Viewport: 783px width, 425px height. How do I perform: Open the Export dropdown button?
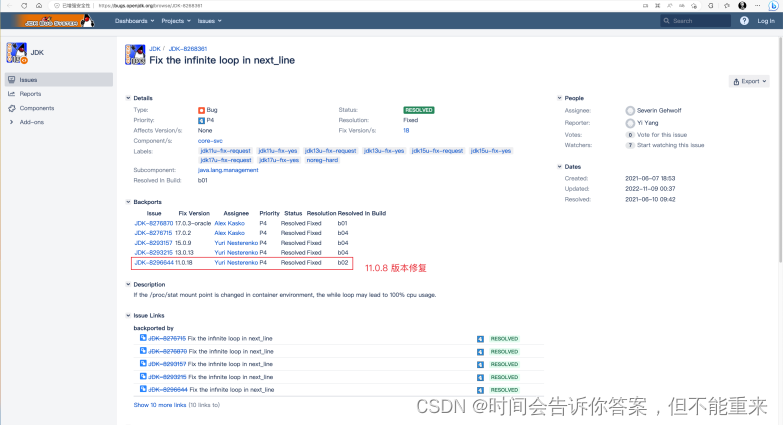749,81
